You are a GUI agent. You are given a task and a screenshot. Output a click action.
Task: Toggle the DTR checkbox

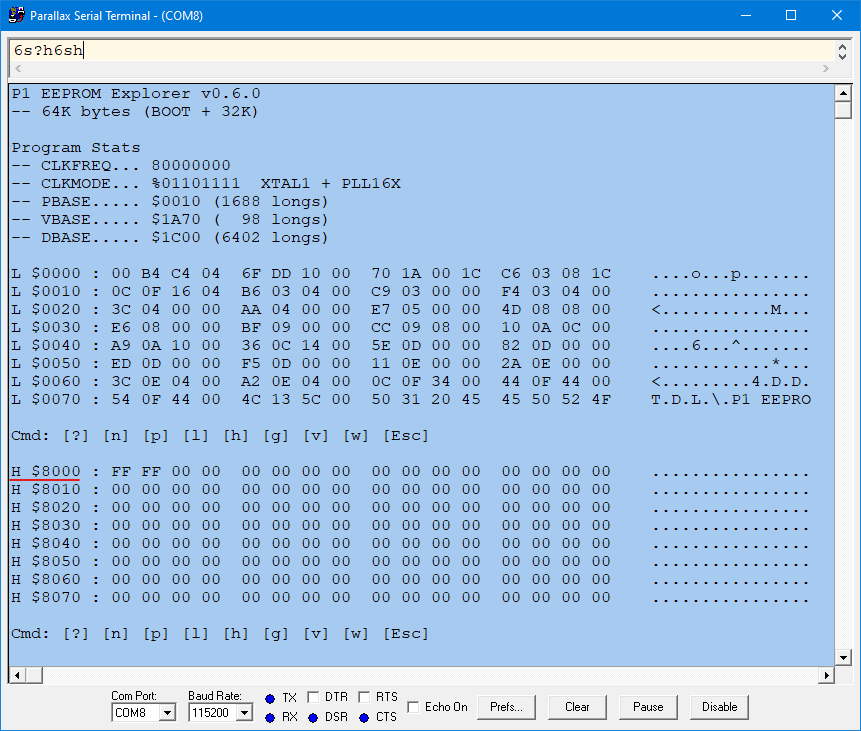(313, 697)
